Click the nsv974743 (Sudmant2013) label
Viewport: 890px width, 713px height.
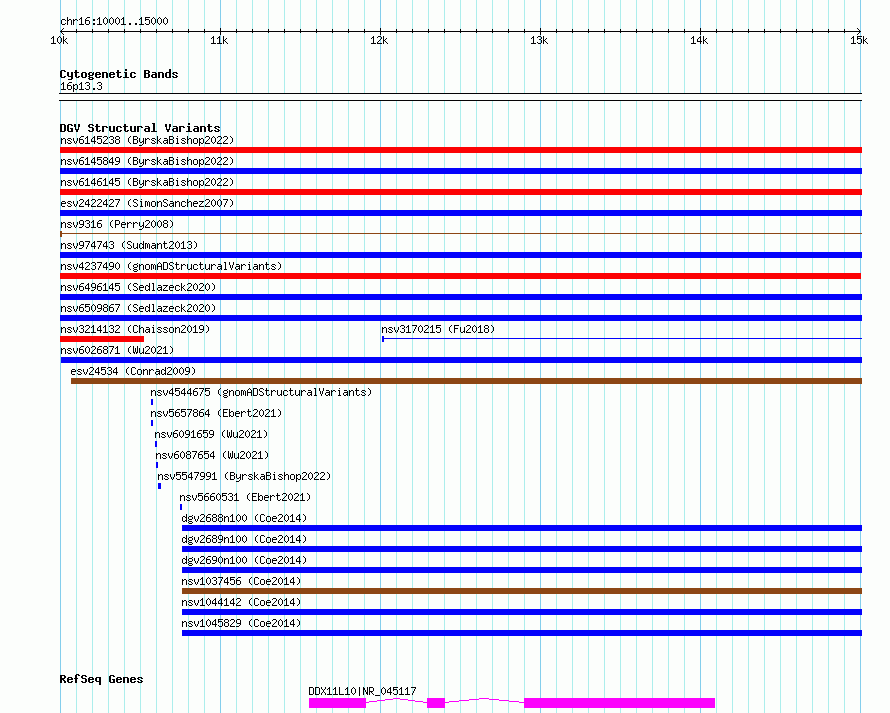(129, 245)
